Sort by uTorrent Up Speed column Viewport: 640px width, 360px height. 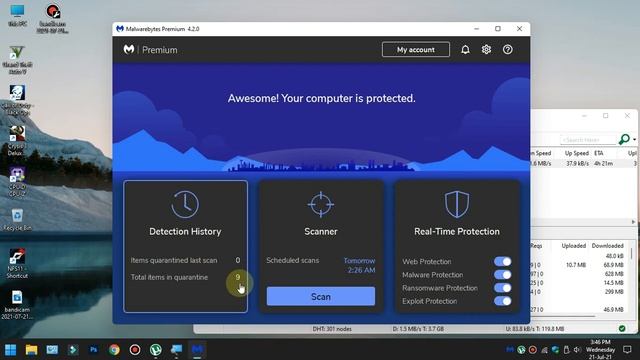pyautogui.click(x=577, y=153)
